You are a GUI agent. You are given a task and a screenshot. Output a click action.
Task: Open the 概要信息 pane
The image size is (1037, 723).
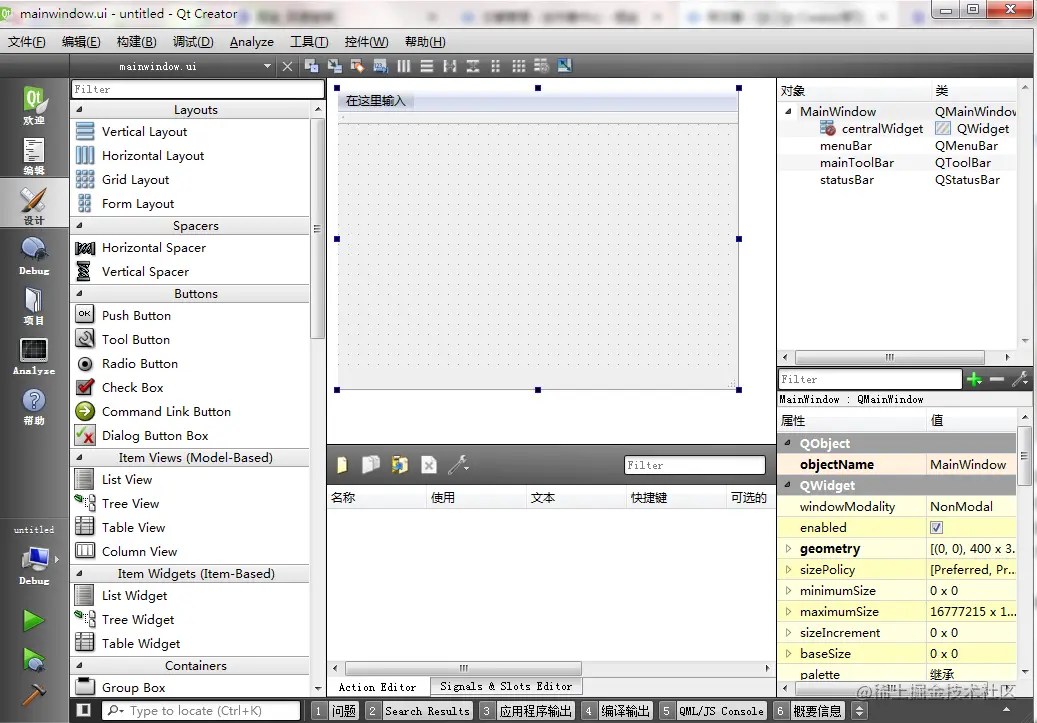(809, 711)
